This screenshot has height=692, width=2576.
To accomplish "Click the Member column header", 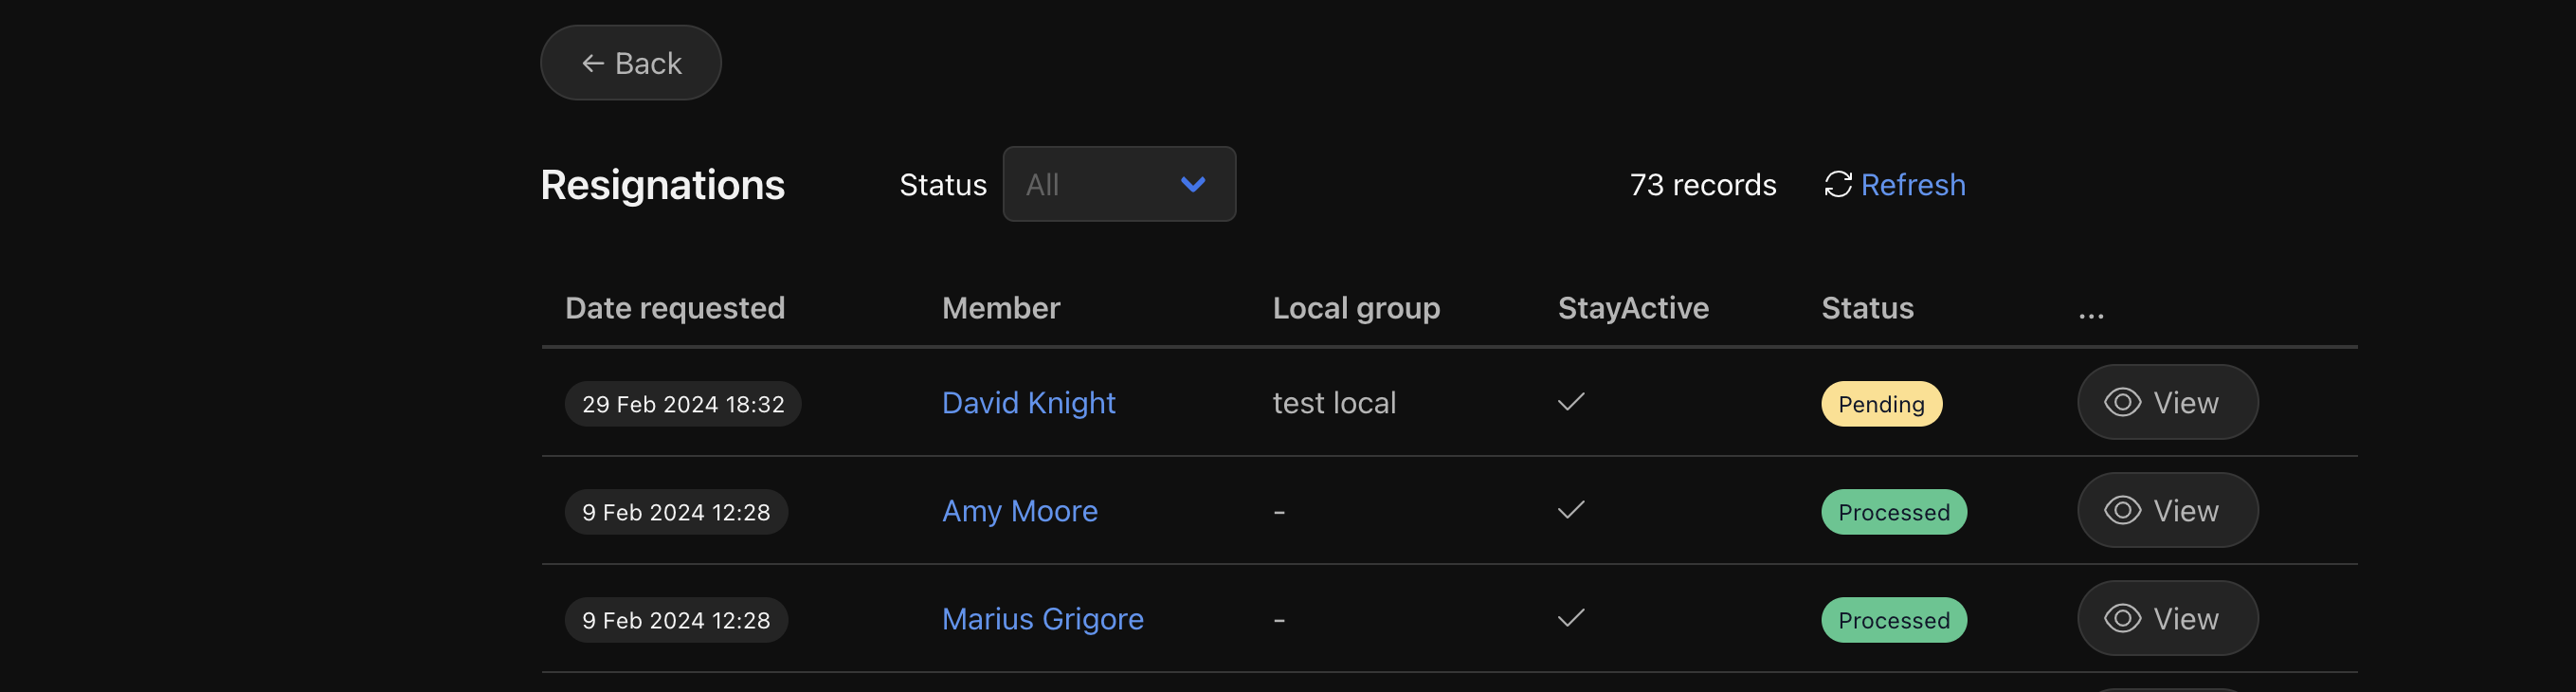I will point(1001,308).
